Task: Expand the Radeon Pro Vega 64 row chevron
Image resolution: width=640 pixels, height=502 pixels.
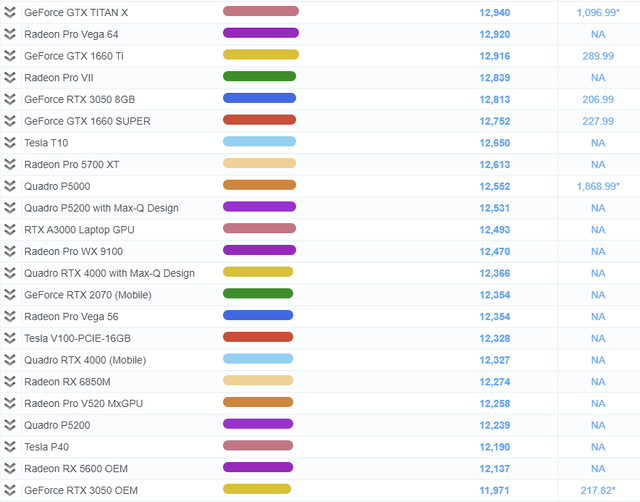Action: click(x=11, y=34)
